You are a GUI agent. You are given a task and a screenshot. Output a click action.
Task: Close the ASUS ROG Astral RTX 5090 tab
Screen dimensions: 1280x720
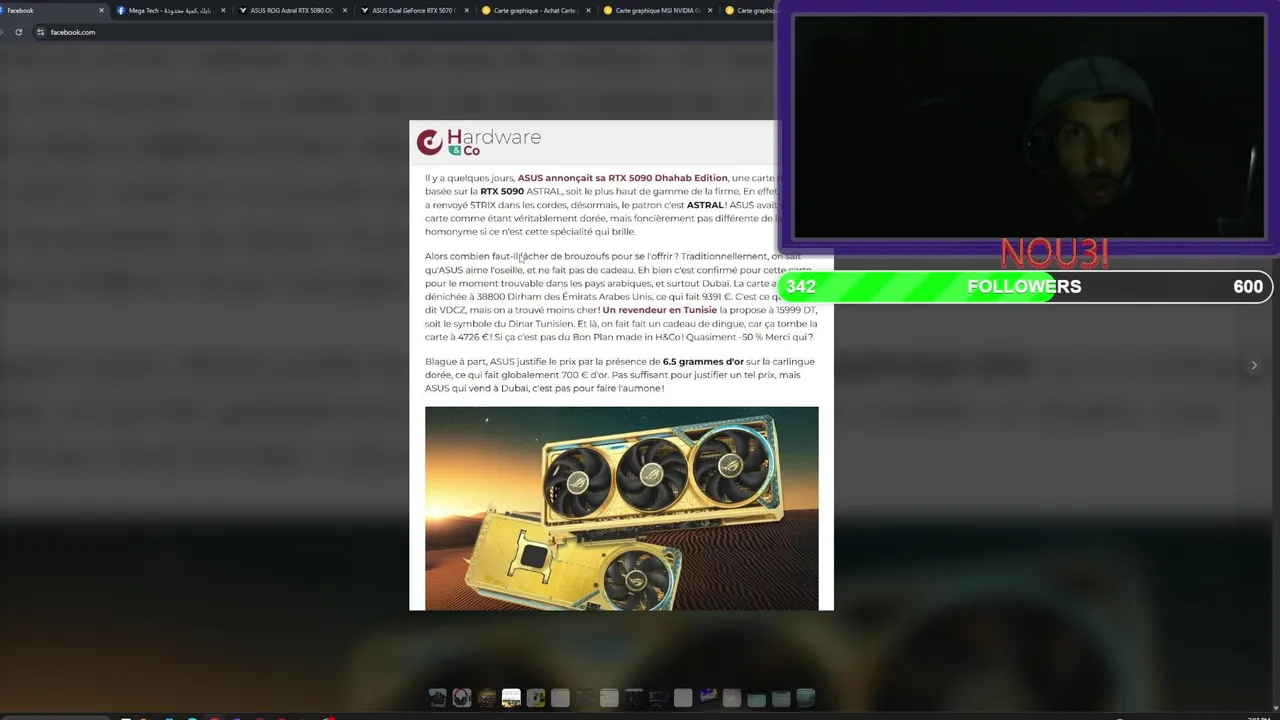345,10
